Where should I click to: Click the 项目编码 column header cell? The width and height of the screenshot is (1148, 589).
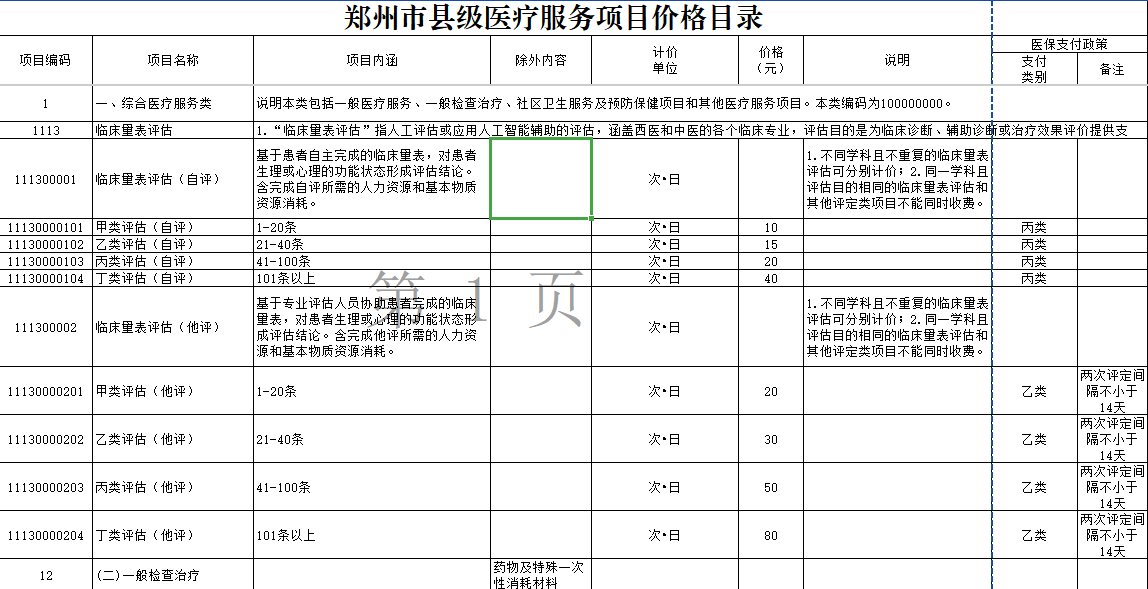click(46, 60)
